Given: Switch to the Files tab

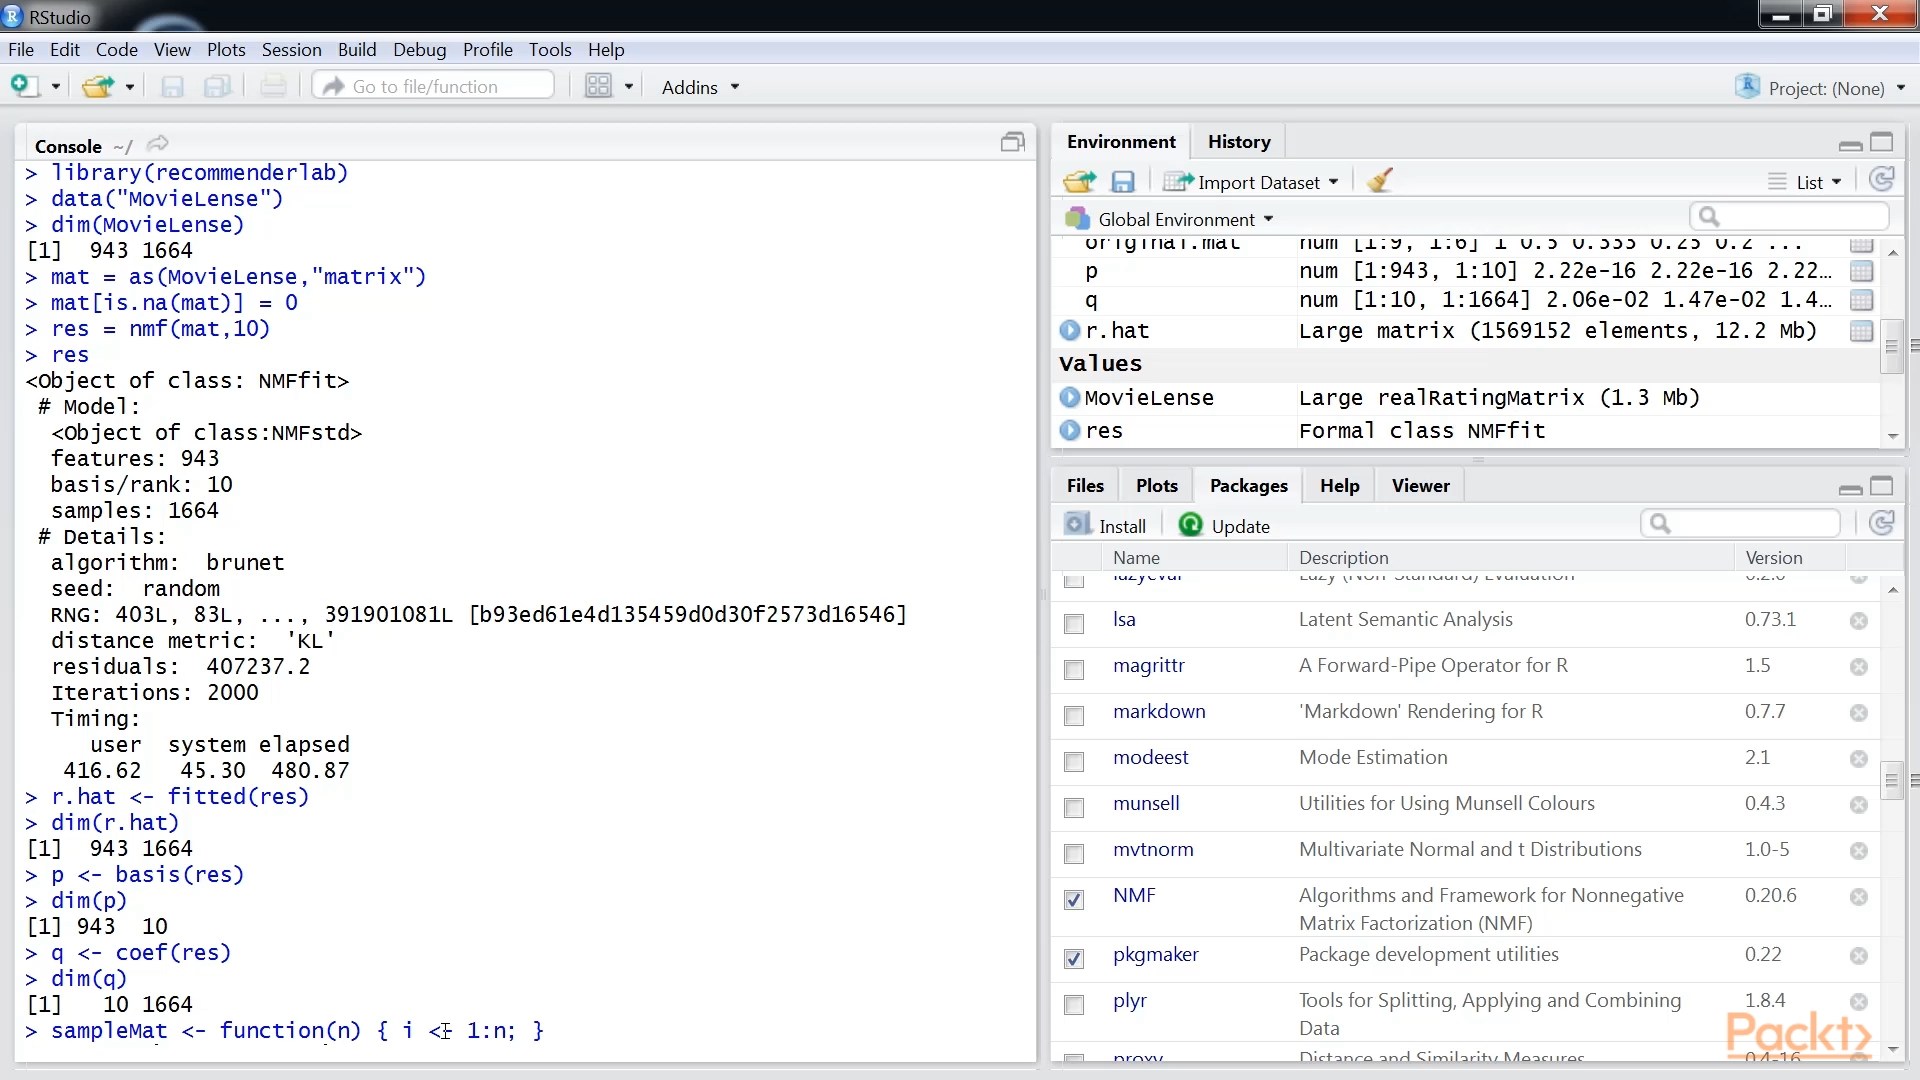Looking at the screenshot, I should [1085, 485].
